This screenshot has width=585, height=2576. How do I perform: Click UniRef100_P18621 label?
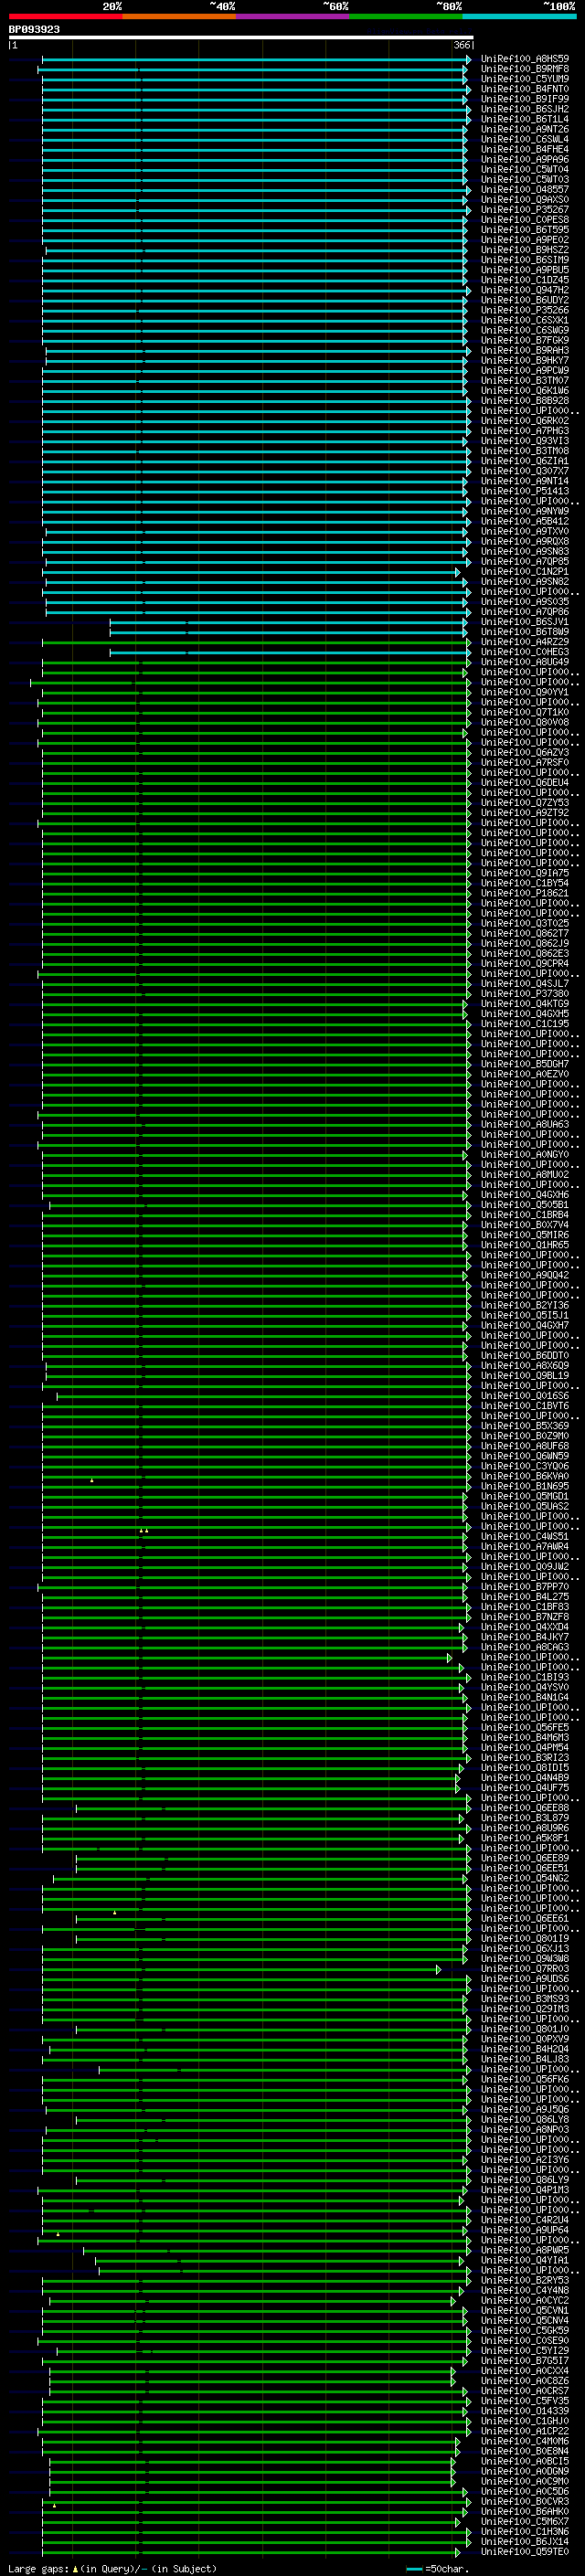[525, 893]
